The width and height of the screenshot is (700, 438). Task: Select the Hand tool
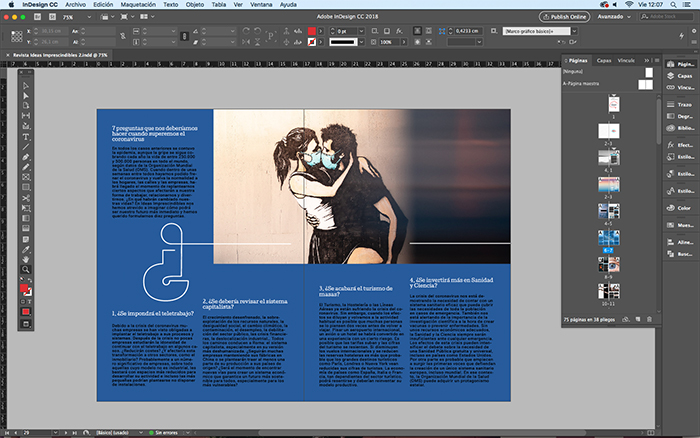coord(26,259)
